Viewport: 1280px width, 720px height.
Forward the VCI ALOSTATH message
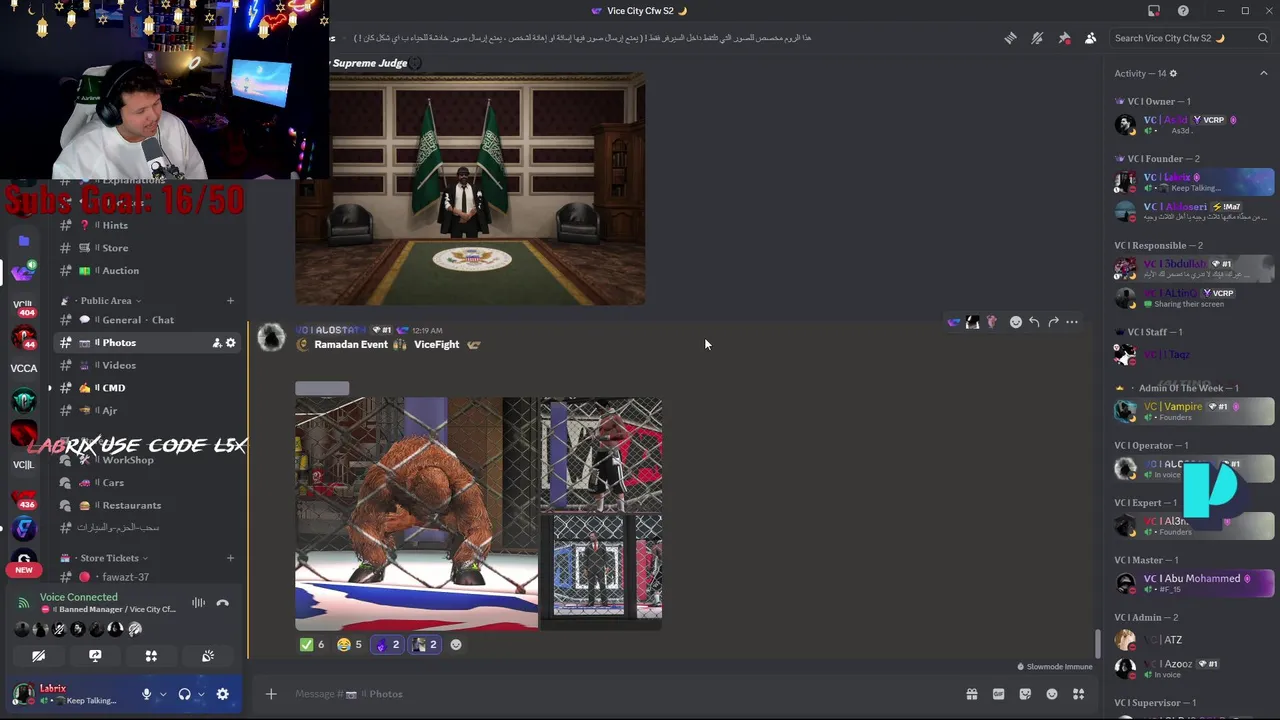tap(1053, 322)
